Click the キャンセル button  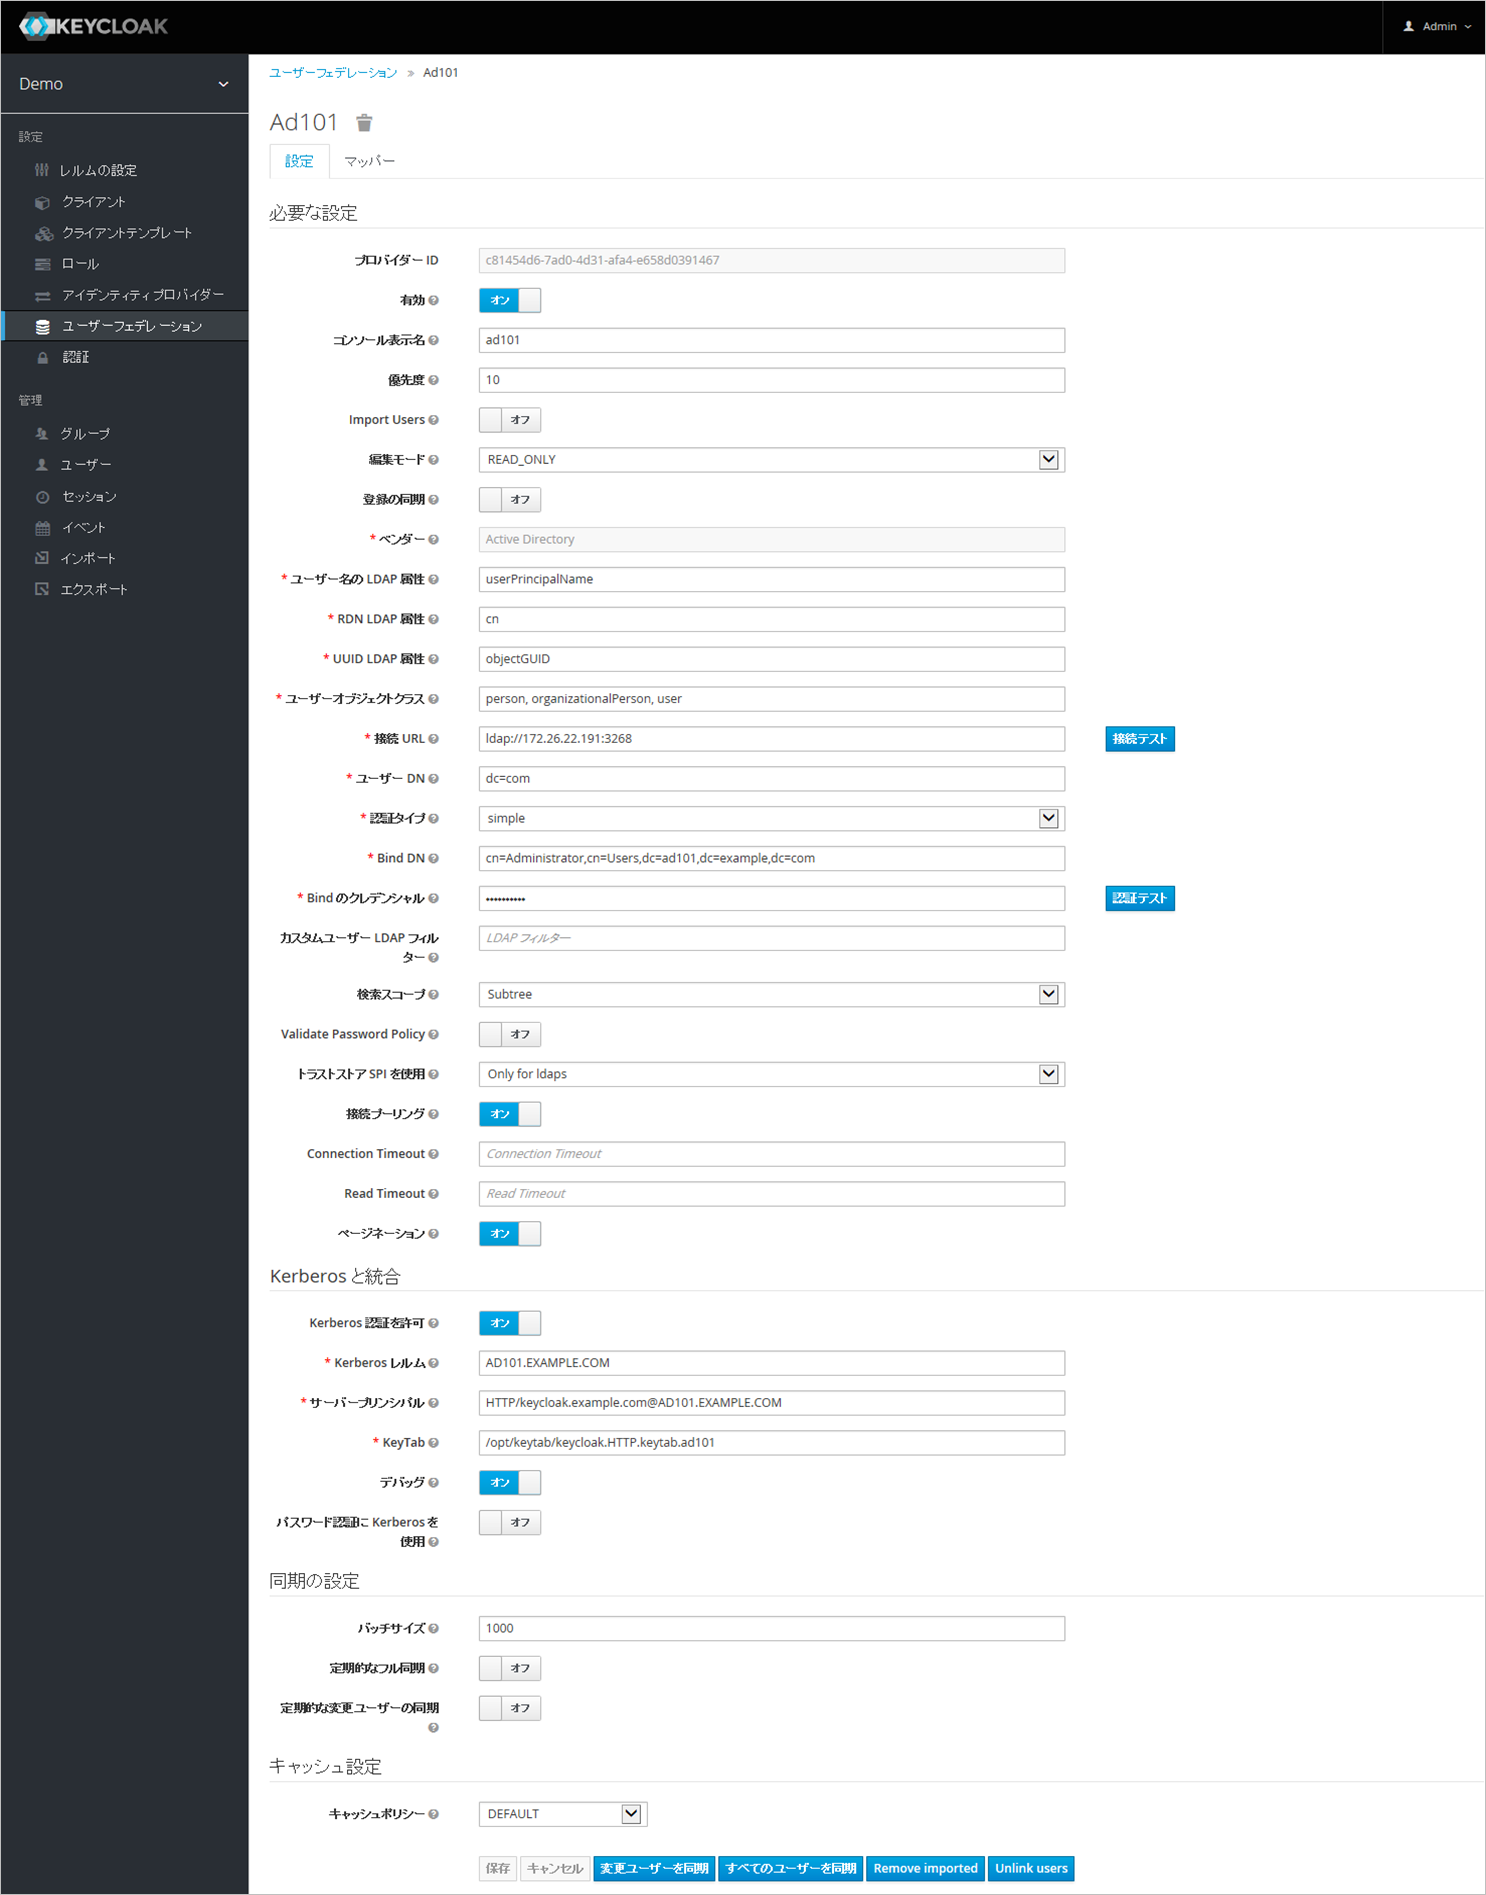[555, 1868]
